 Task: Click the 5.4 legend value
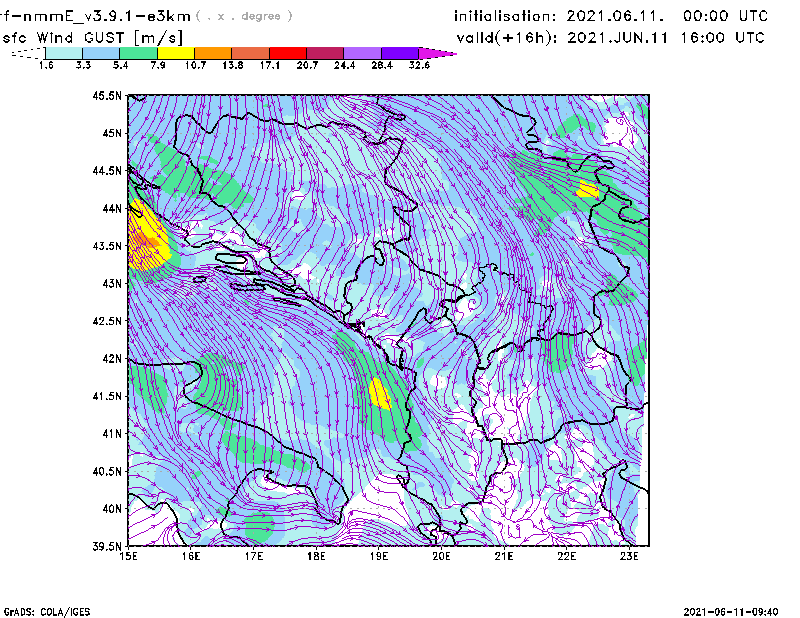coord(120,65)
